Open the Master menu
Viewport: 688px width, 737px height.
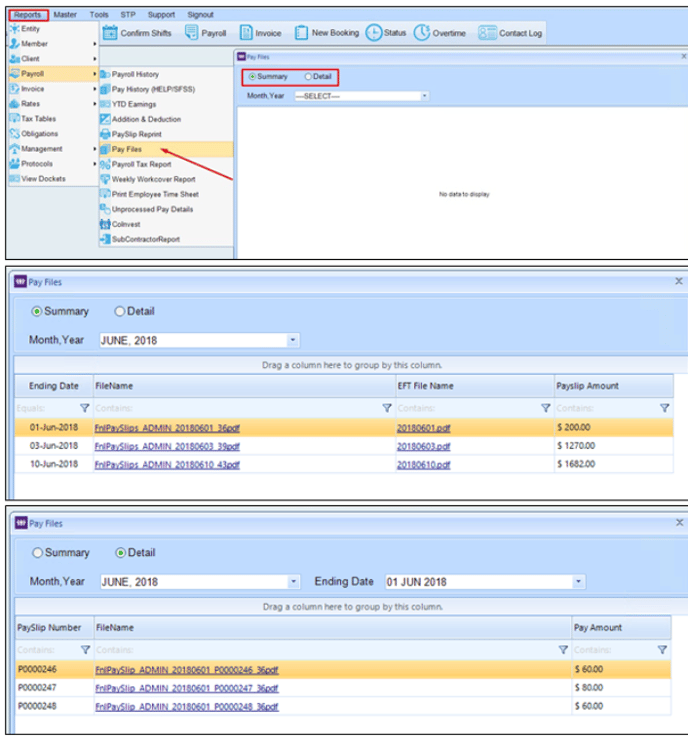pyautogui.click(x=65, y=15)
